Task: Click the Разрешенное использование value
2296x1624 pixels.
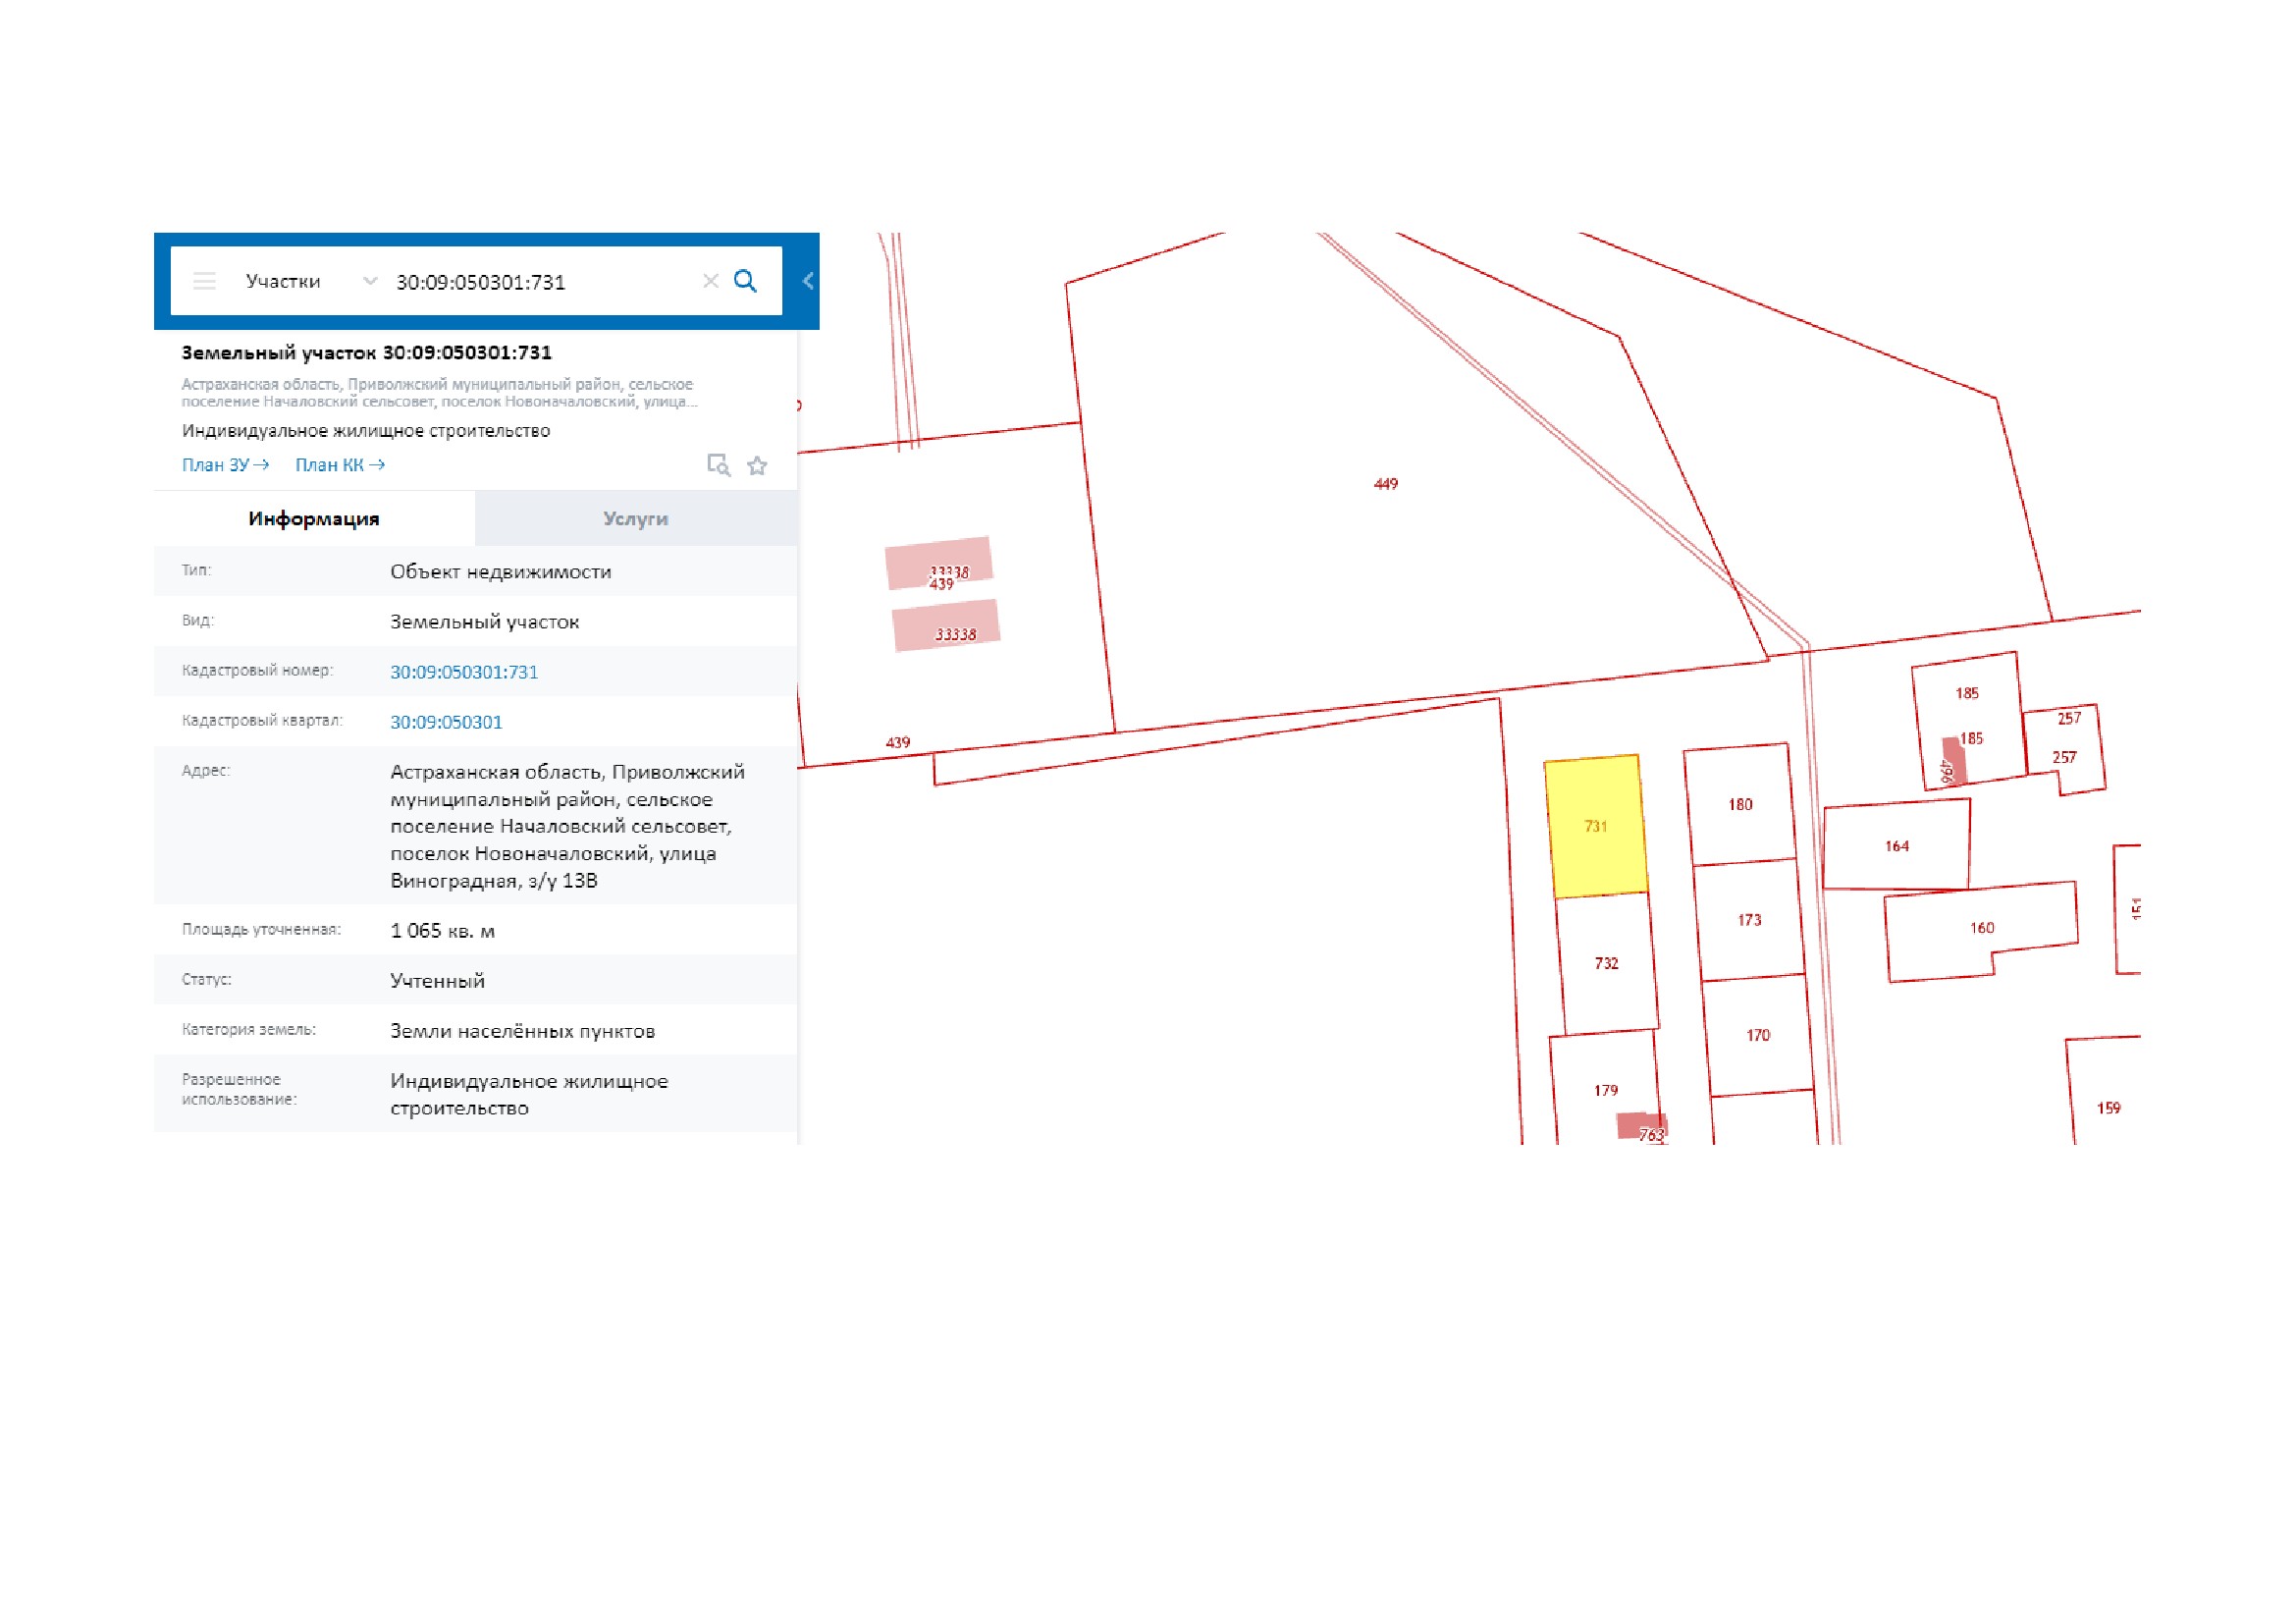Action: click(529, 1095)
